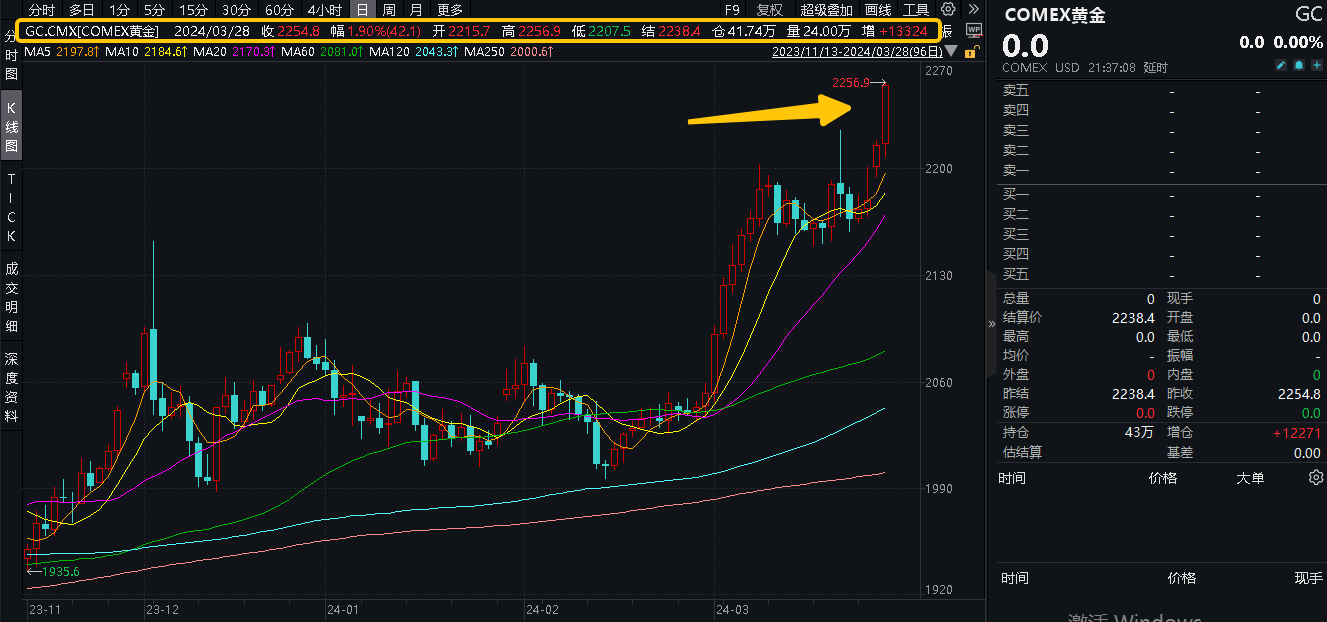Expand the date range dropdown triangle

951,51
